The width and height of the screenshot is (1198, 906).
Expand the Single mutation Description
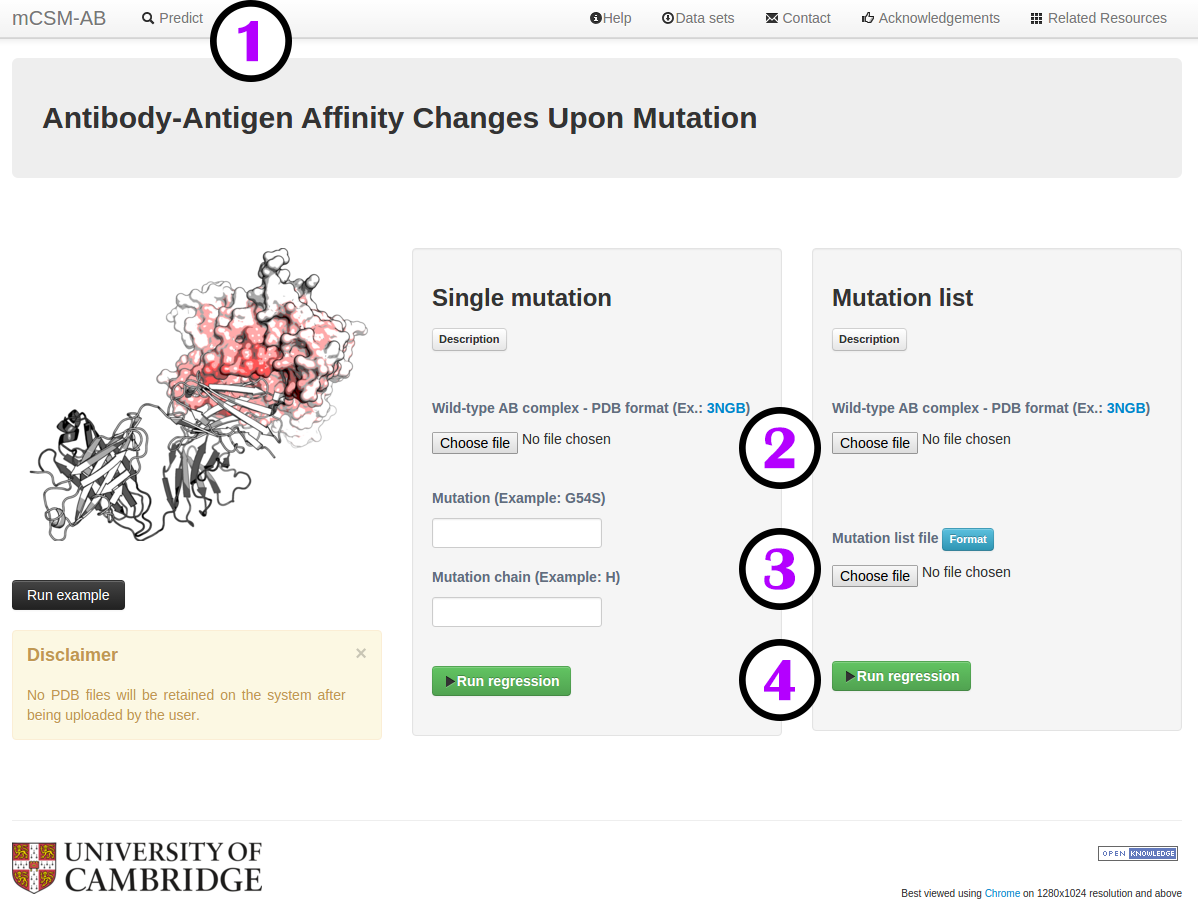click(x=469, y=339)
